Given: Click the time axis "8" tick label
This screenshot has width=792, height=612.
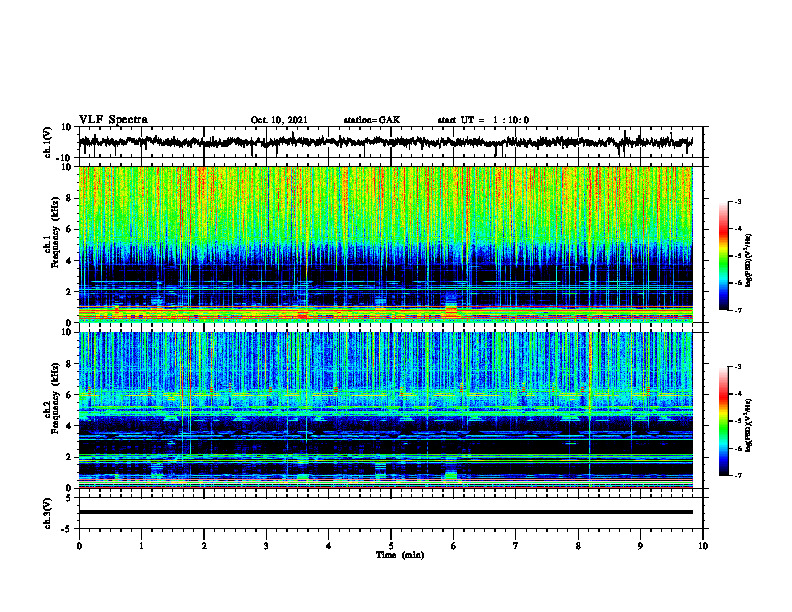Looking at the screenshot, I should (x=578, y=546).
